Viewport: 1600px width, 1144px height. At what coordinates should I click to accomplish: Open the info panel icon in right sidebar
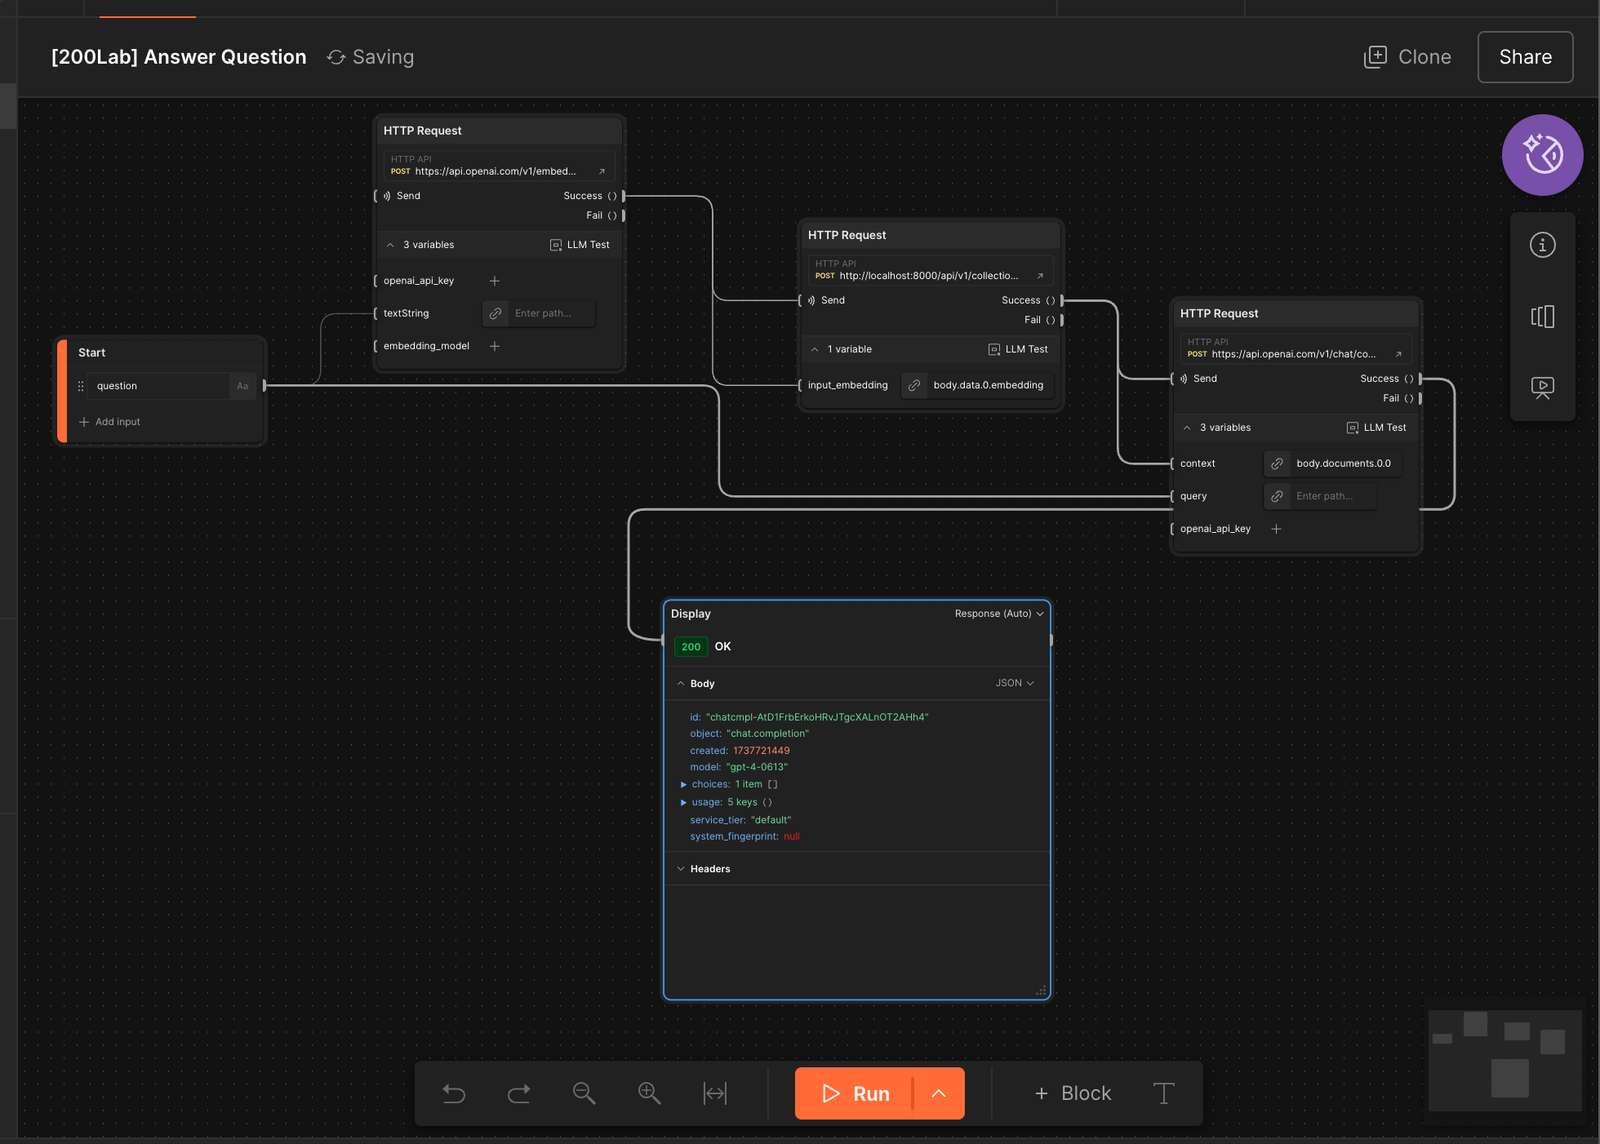(1542, 245)
